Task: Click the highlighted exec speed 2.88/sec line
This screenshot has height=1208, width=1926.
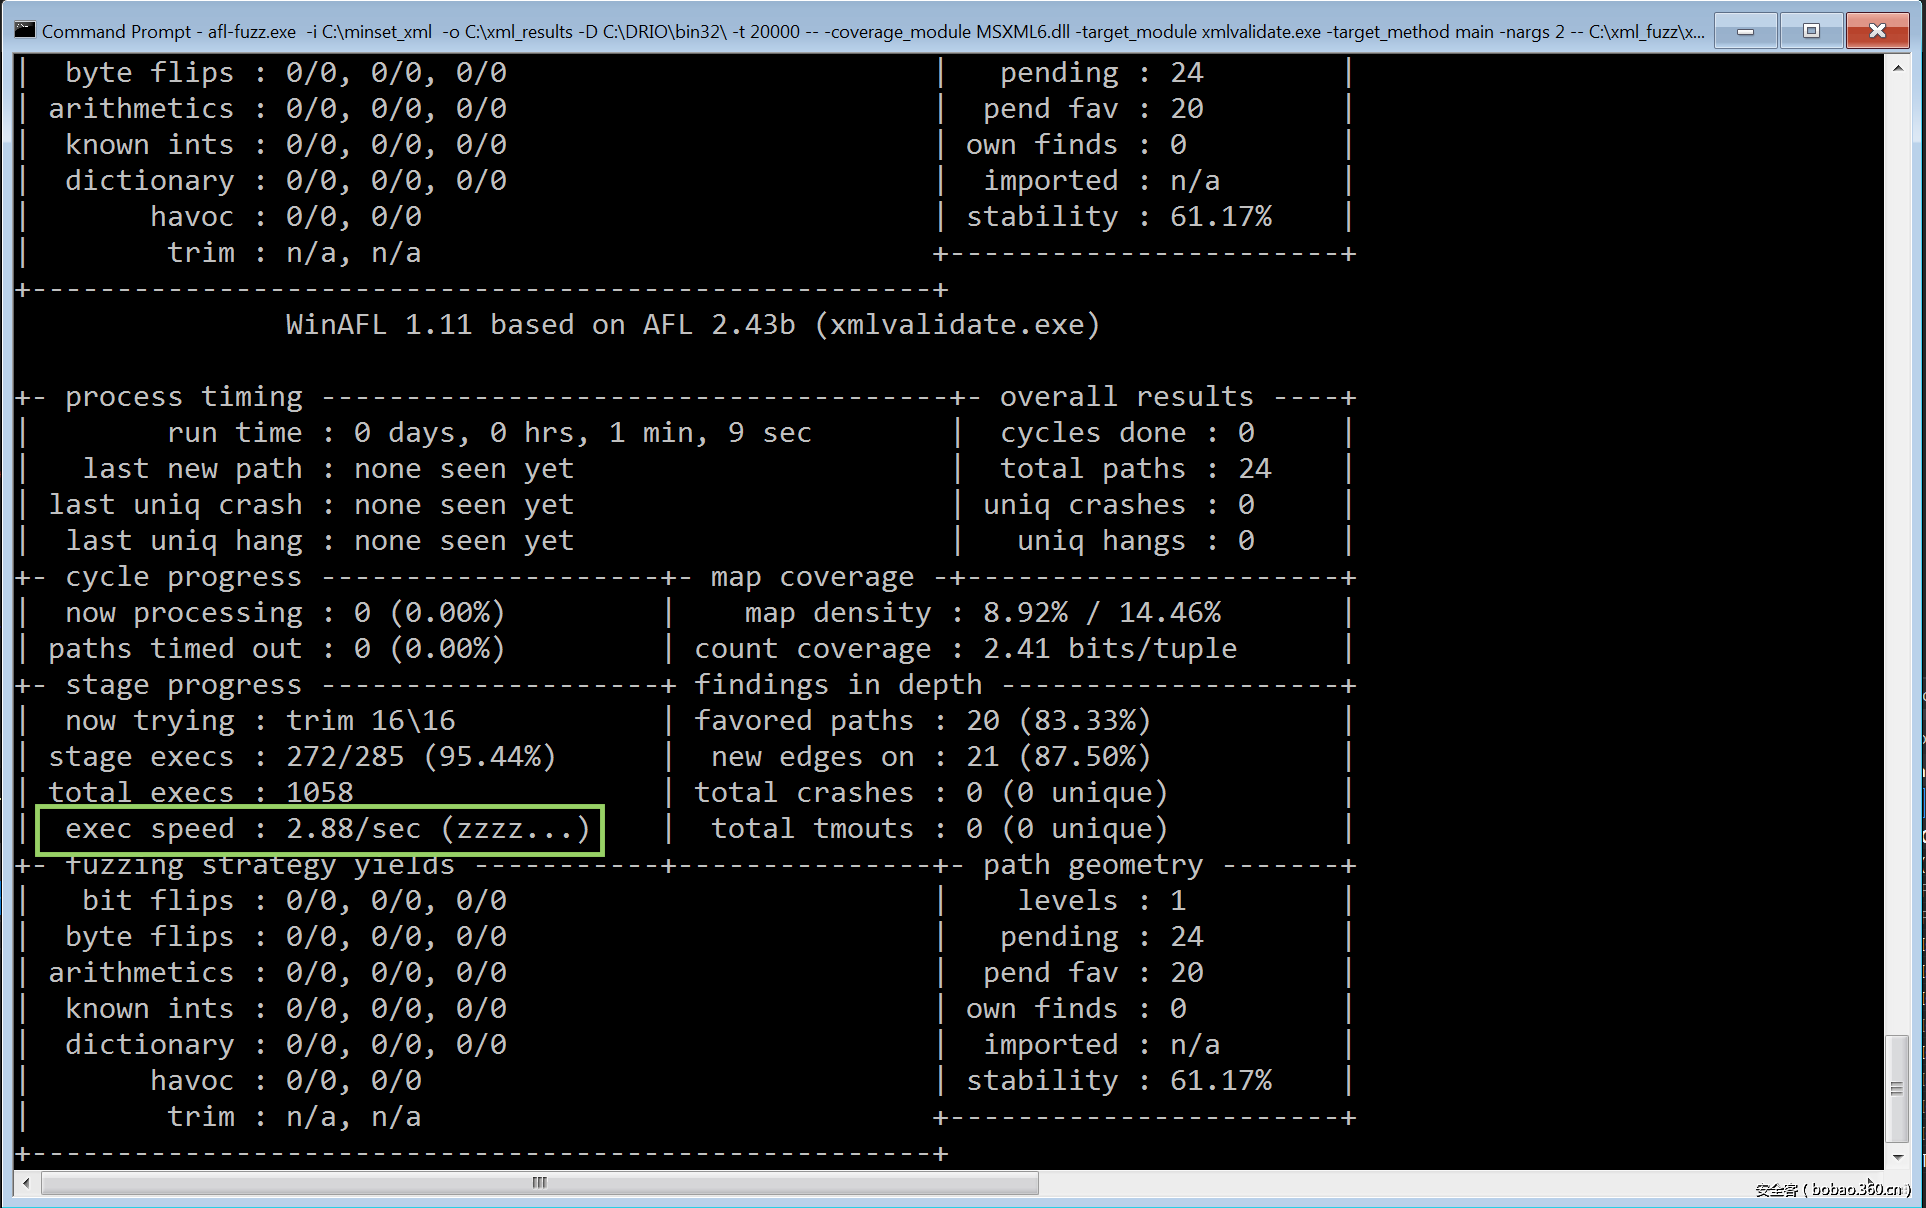Action: [320, 829]
